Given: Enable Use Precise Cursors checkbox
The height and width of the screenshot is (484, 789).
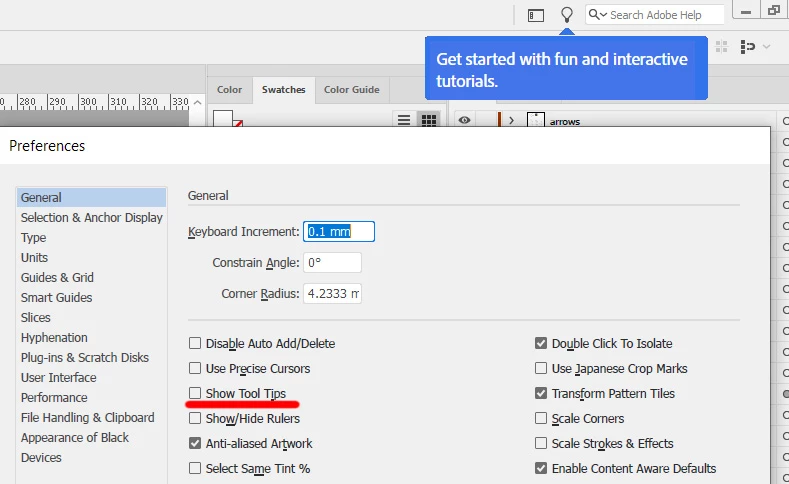Looking at the screenshot, I should (195, 368).
